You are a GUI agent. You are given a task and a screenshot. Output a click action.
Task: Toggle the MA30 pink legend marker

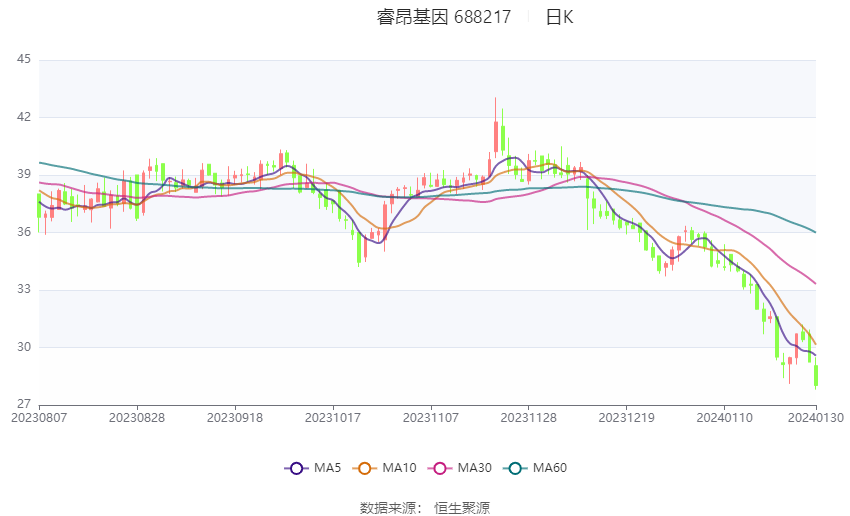point(440,468)
